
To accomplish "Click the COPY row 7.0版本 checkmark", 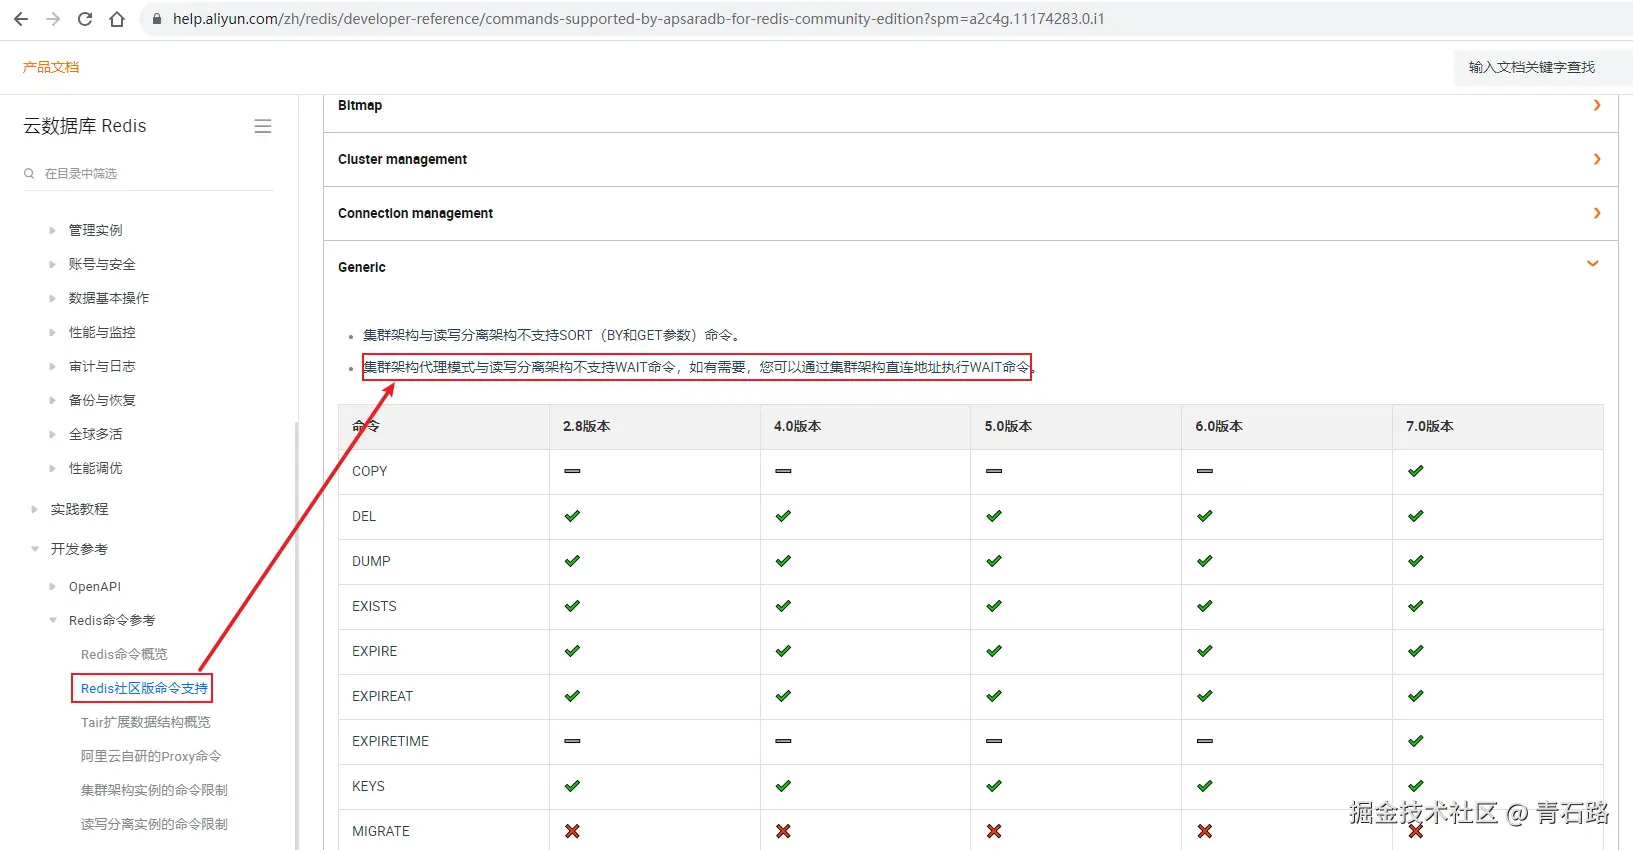I will tap(1415, 471).
